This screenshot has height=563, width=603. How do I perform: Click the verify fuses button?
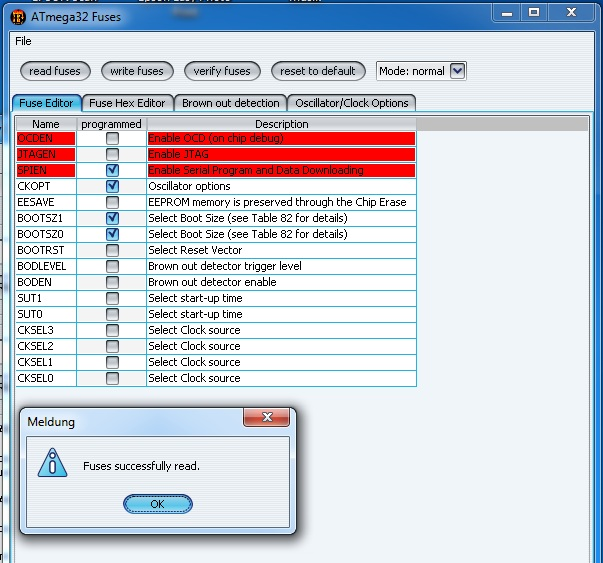click(222, 71)
